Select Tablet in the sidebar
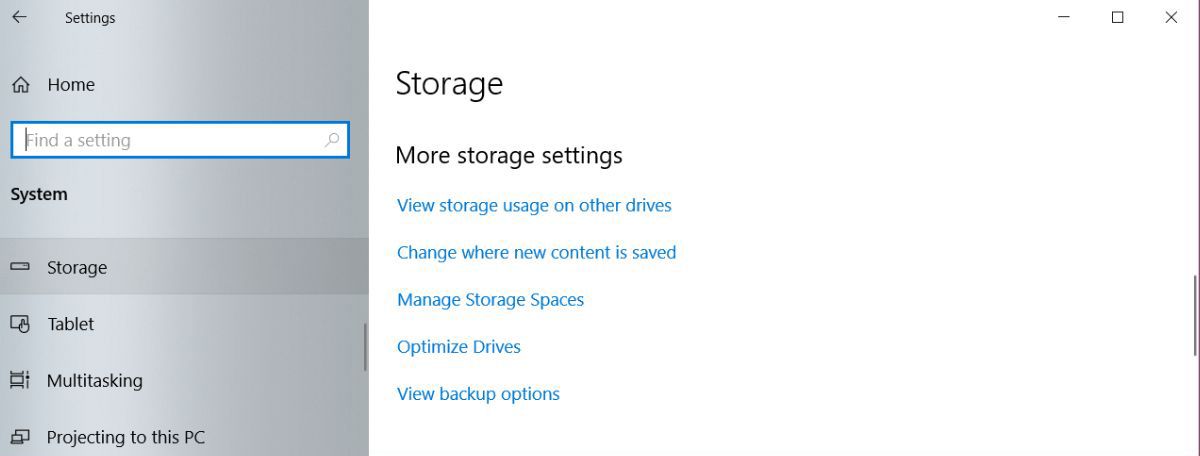 (71, 324)
